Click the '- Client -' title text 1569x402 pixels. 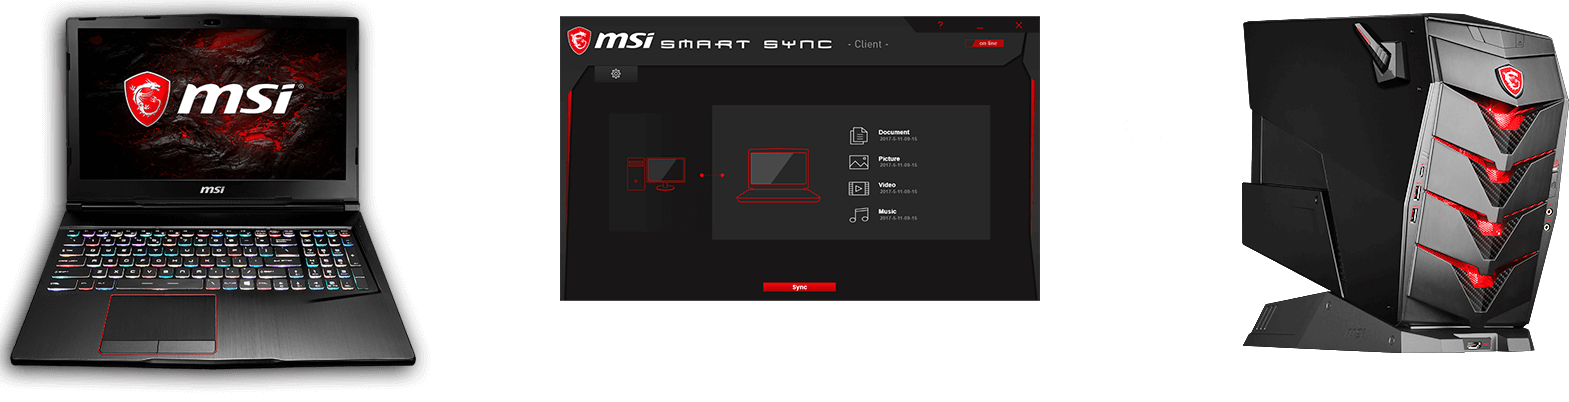click(x=868, y=44)
